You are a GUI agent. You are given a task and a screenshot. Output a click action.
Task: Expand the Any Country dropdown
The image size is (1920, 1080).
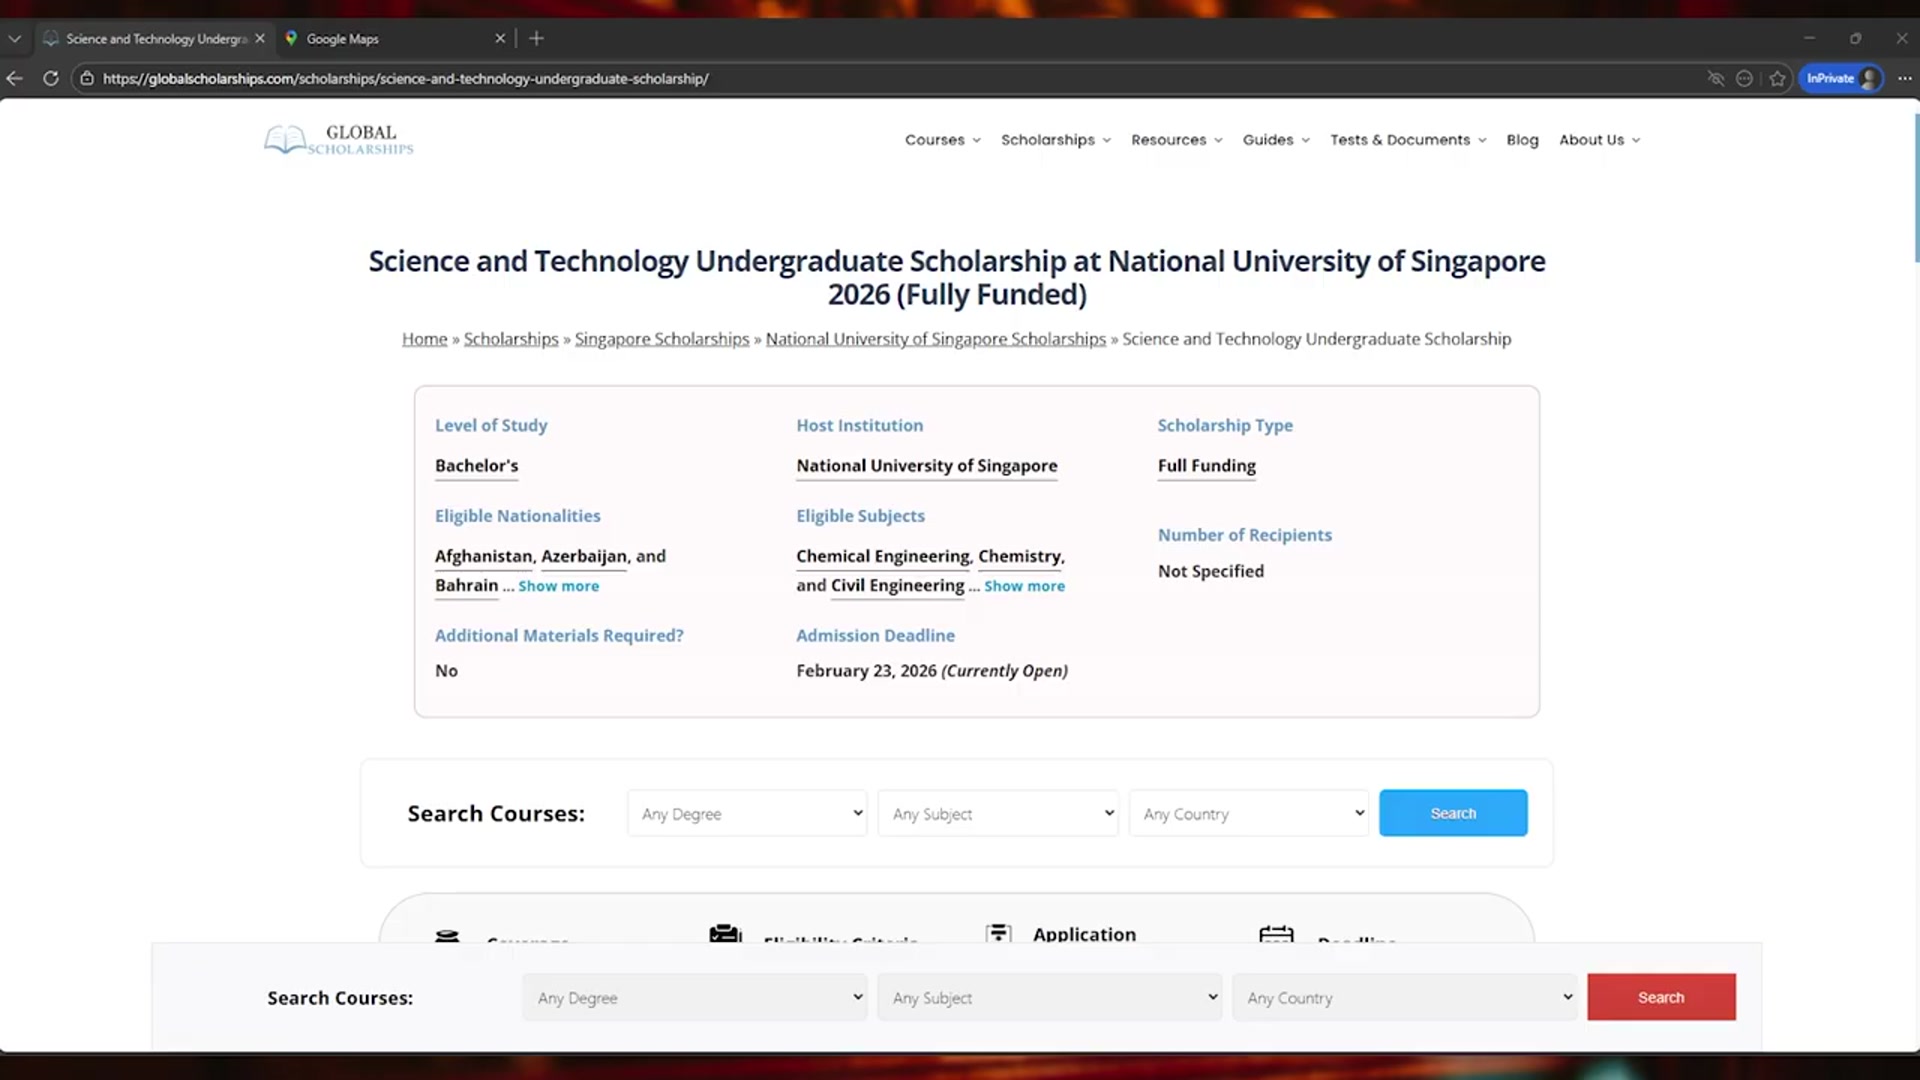tap(1248, 813)
